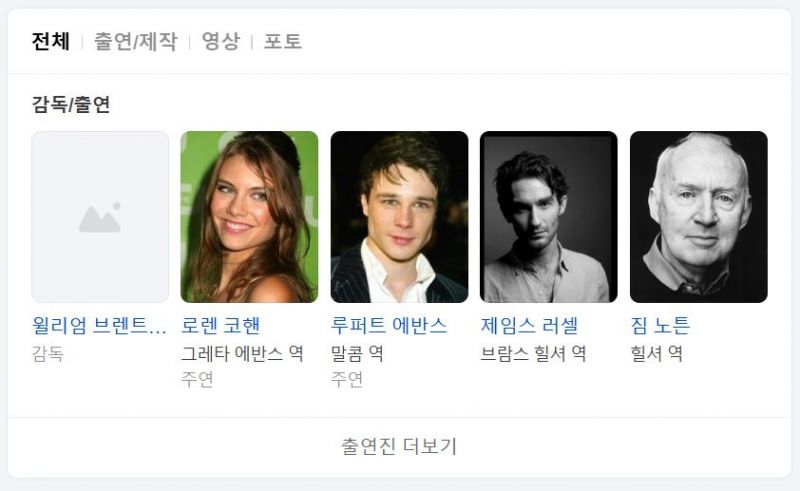The width and height of the screenshot is (800, 491).
Task: Expand cast list with 출연진 더보기
Action: coord(399,447)
